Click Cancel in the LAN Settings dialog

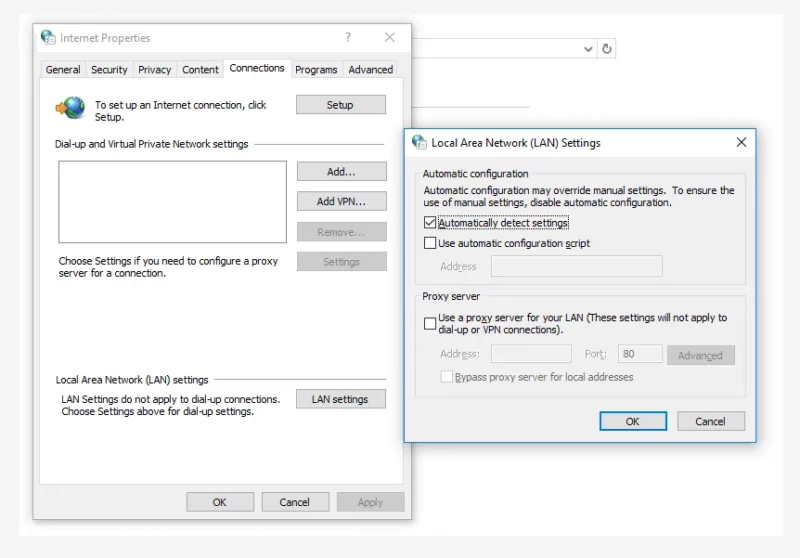[711, 421]
